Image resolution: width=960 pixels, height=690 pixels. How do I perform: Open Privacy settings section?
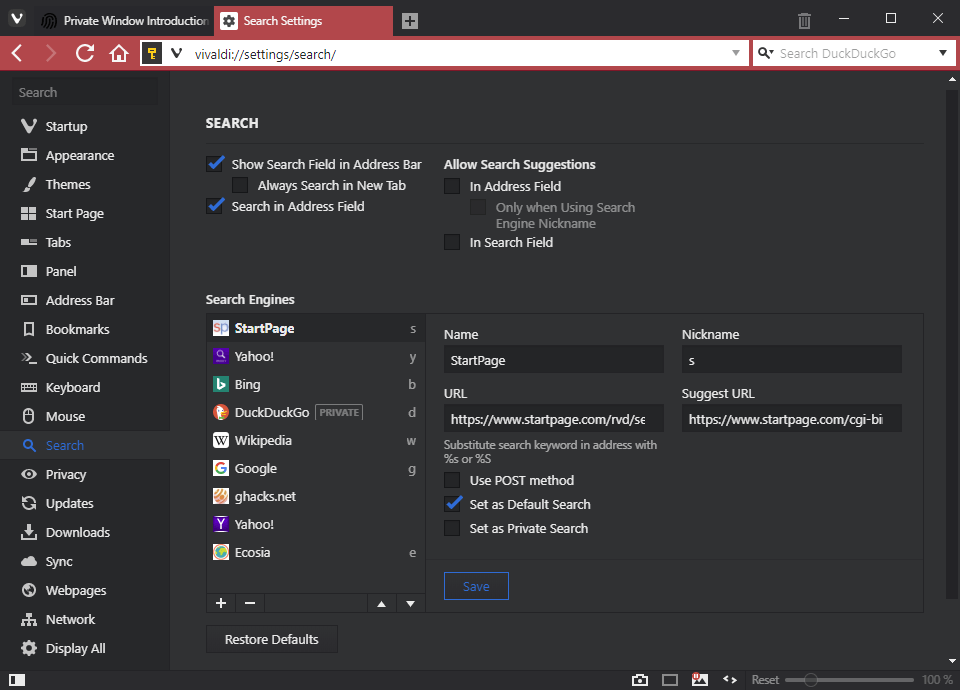click(x=84, y=474)
